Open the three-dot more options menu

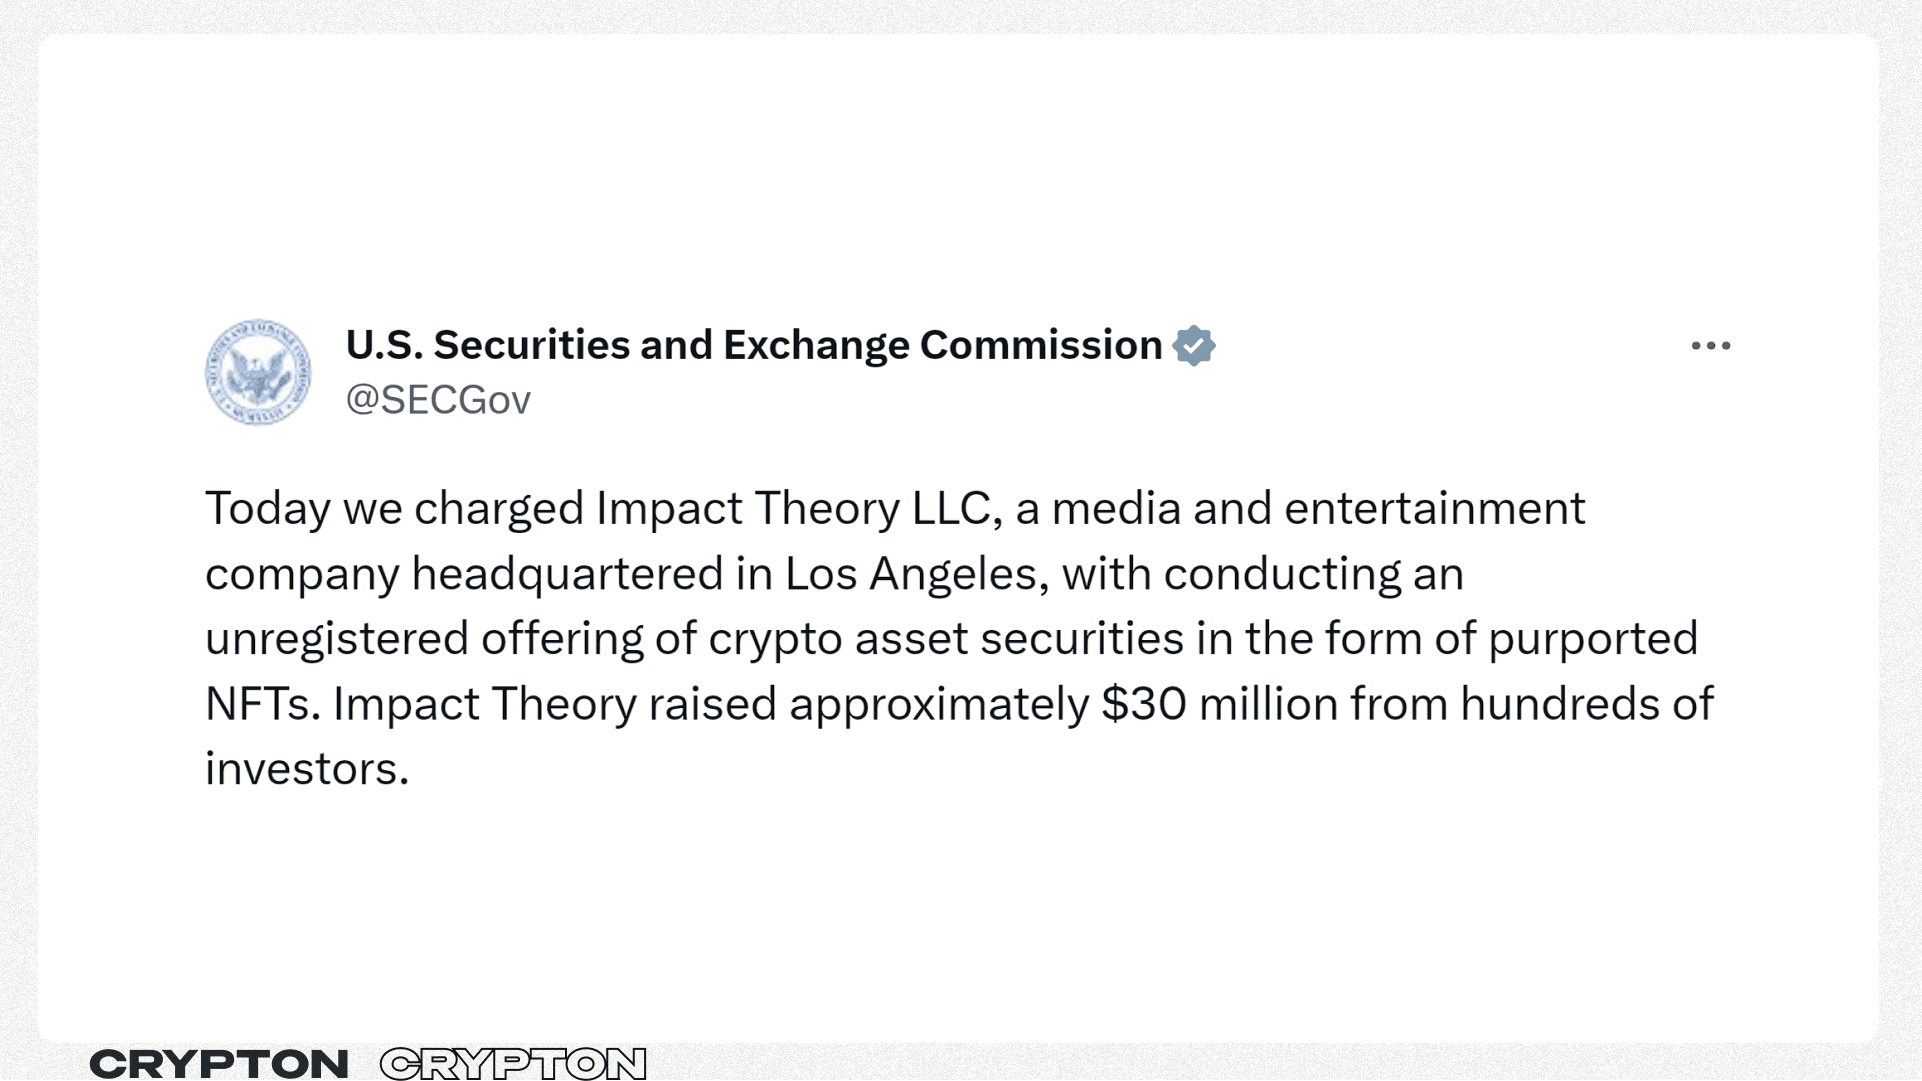pos(1710,346)
